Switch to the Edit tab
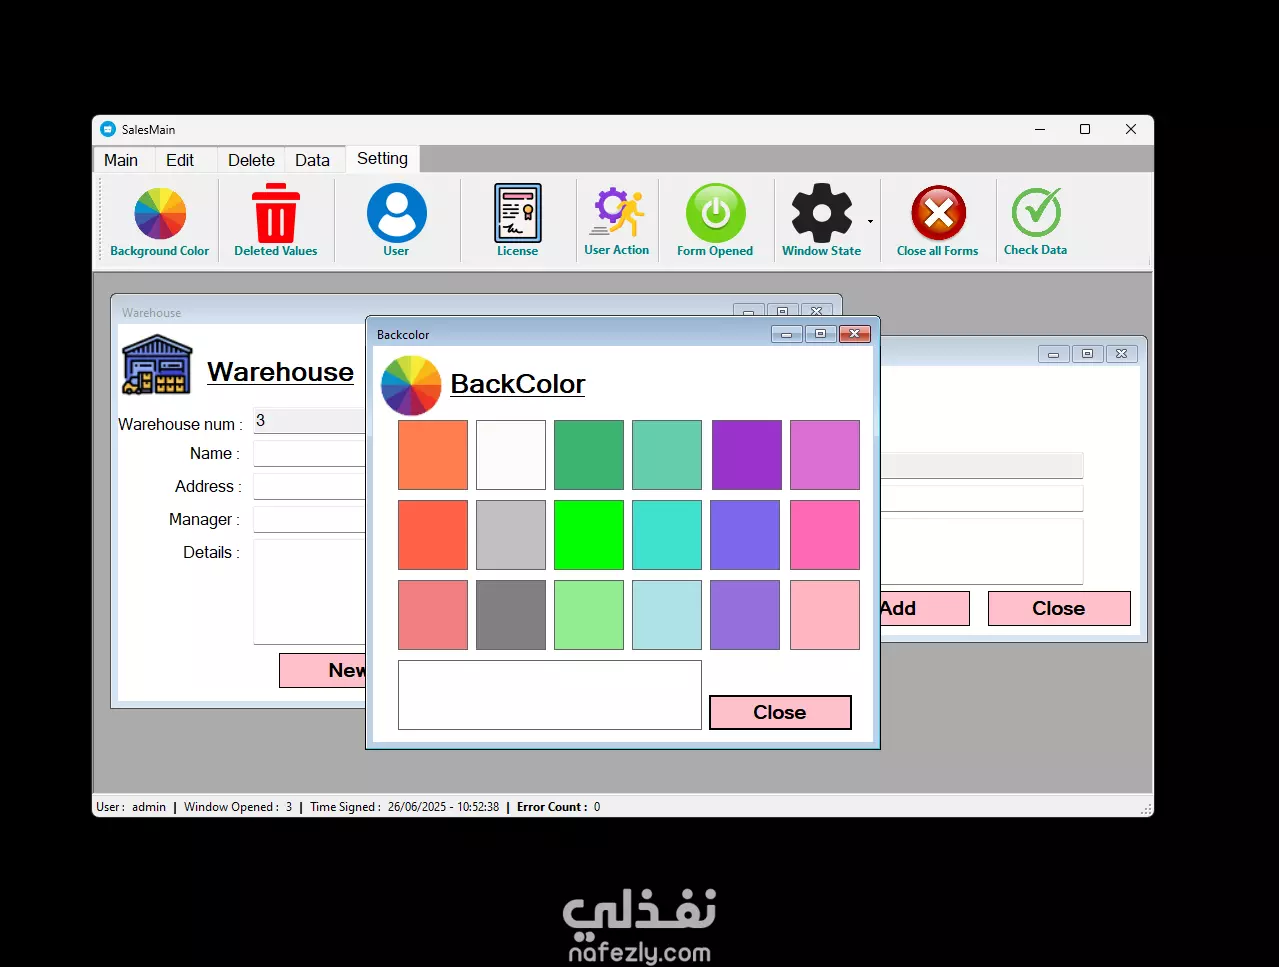Viewport: 1279px width, 967px height. click(x=180, y=160)
